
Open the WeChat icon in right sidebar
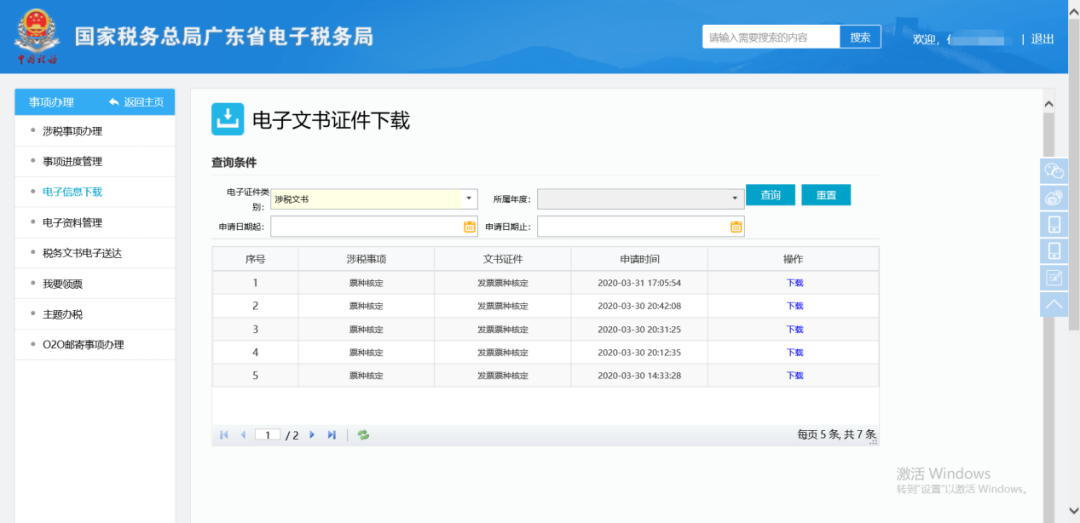(x=1054, y=171)
